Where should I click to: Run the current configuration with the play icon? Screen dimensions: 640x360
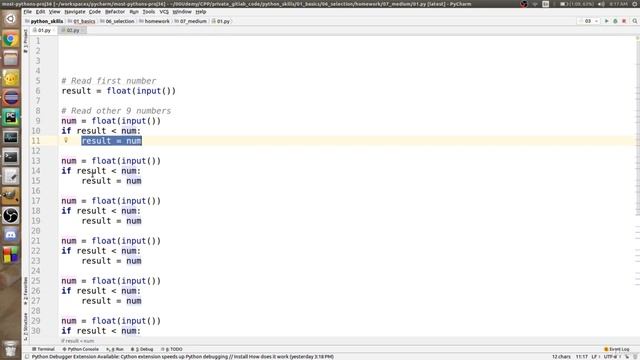(x=607, y=21)
